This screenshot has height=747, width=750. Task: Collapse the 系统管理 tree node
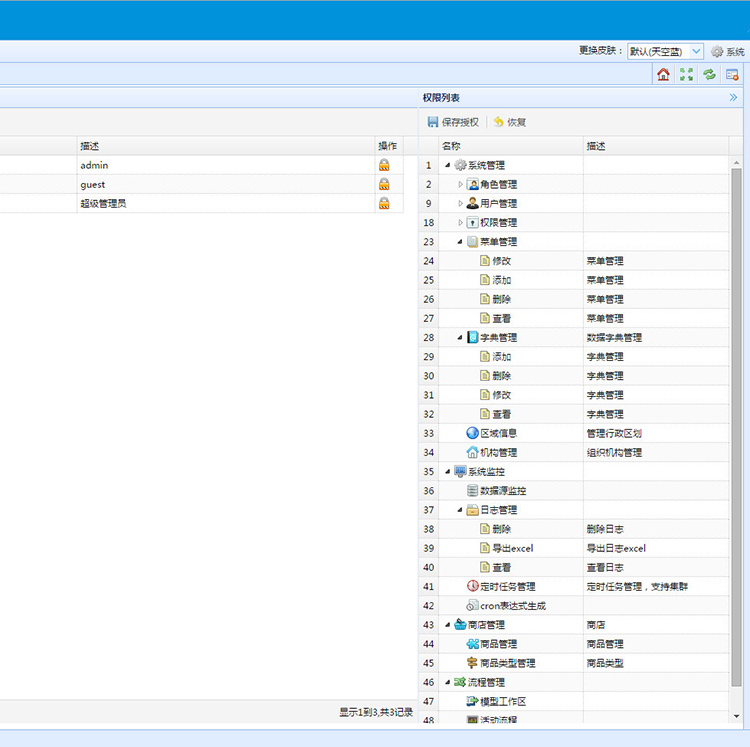[448, 165]
